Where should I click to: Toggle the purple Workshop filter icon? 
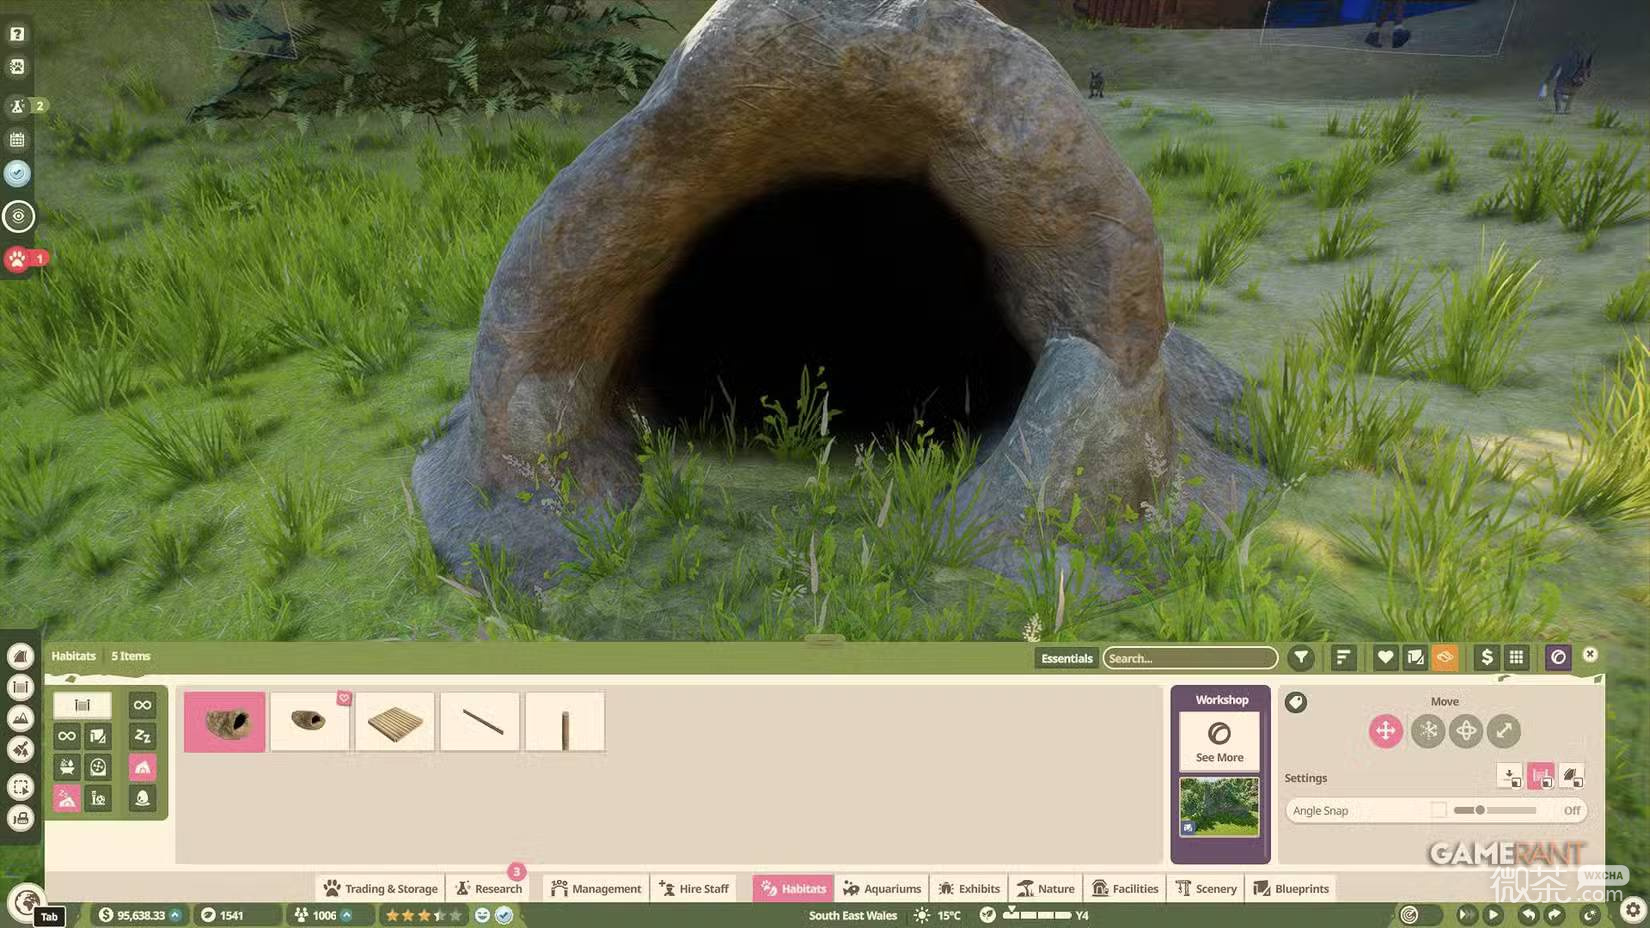pos(1558,657)
